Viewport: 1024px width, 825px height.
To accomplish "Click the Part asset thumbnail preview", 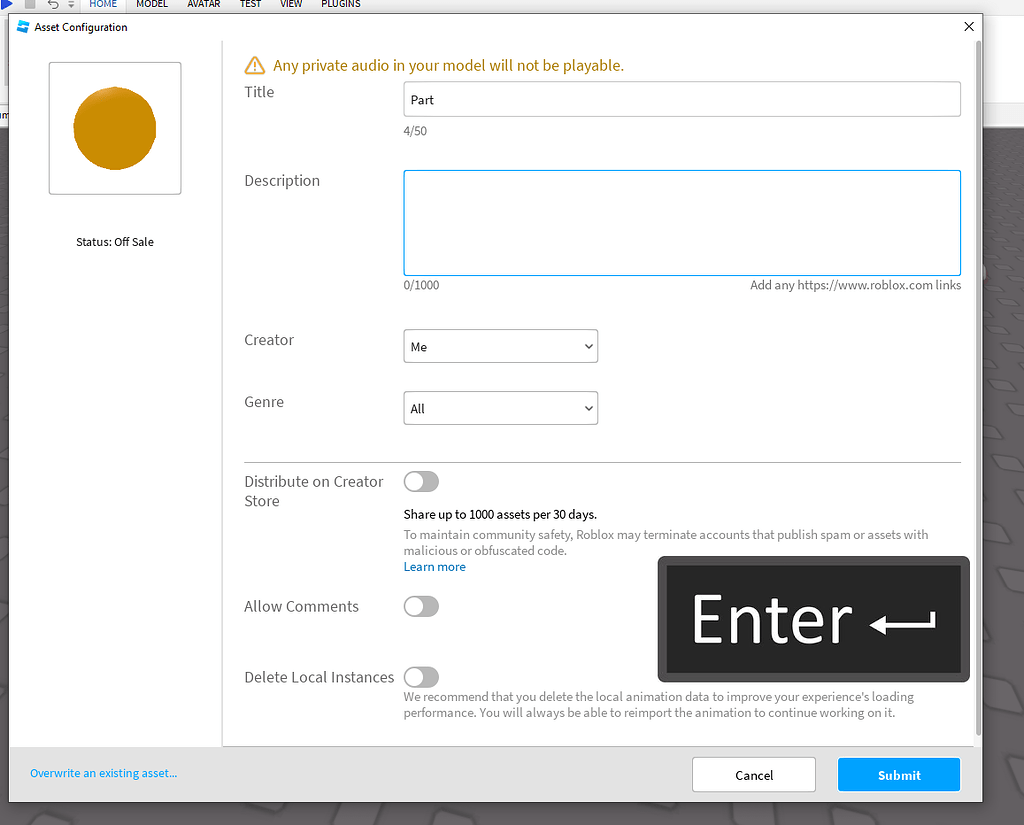I will (x=114, y=128).
